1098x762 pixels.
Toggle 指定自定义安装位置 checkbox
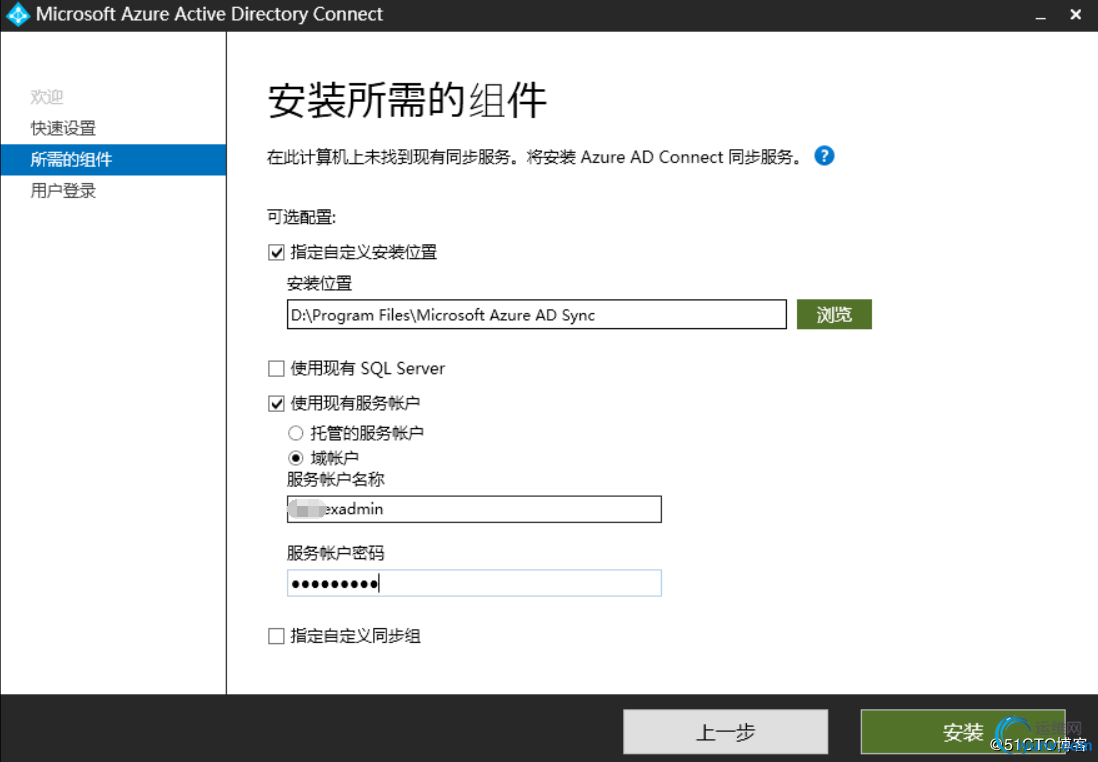(x=276, y=252)
